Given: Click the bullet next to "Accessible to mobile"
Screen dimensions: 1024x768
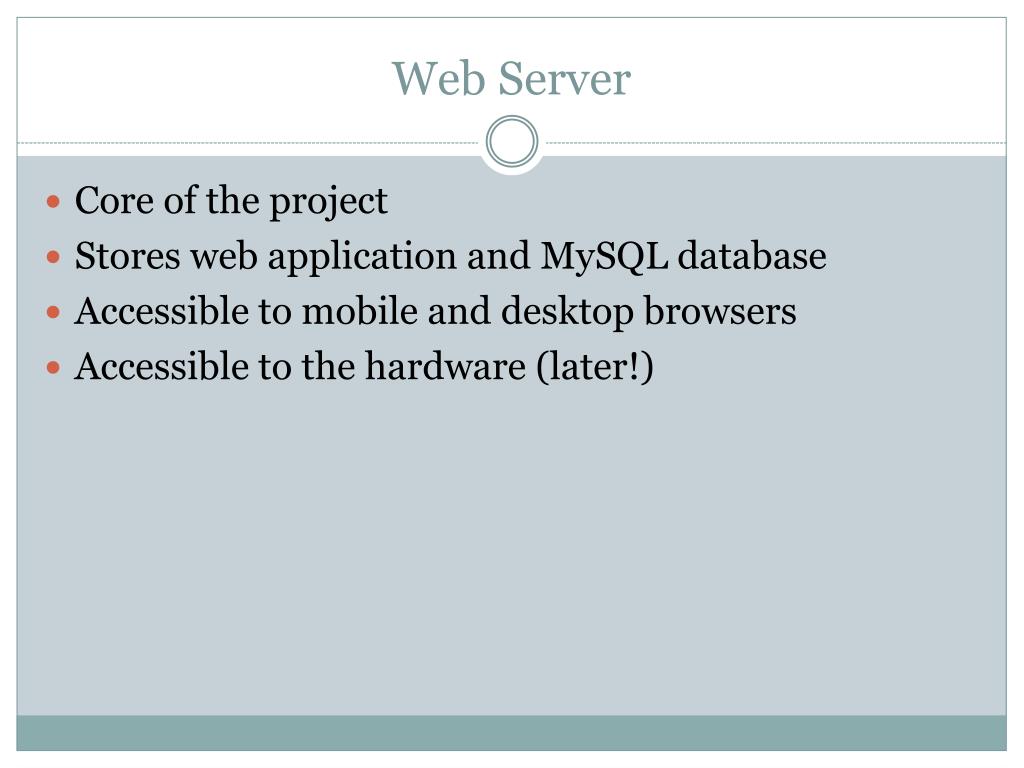Looking at the screenshot, I should click(x=54, y=312).
